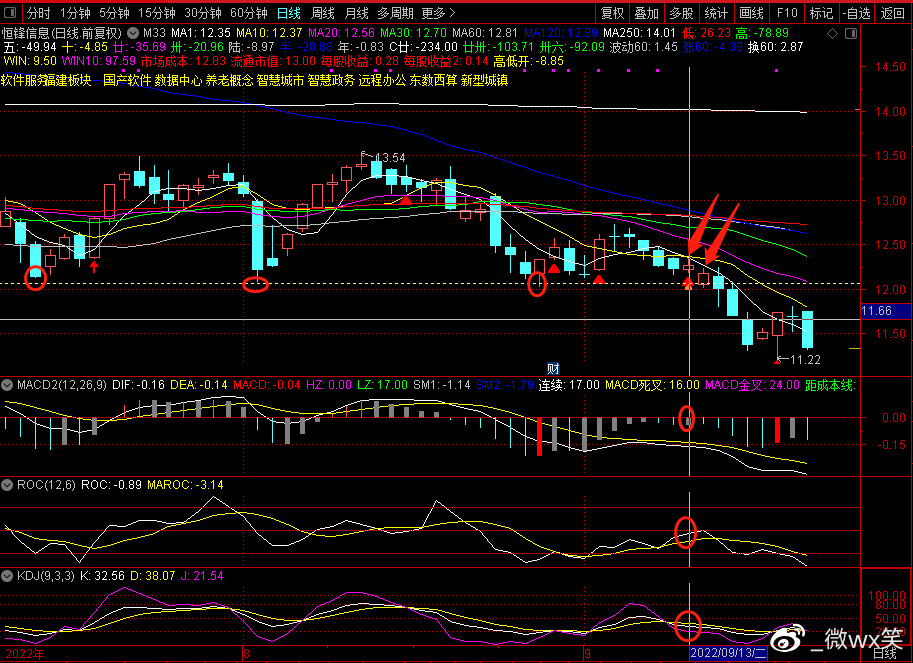Switch to 周线 weekly chart
913x663 pixels.
click(x=322, y=13)
